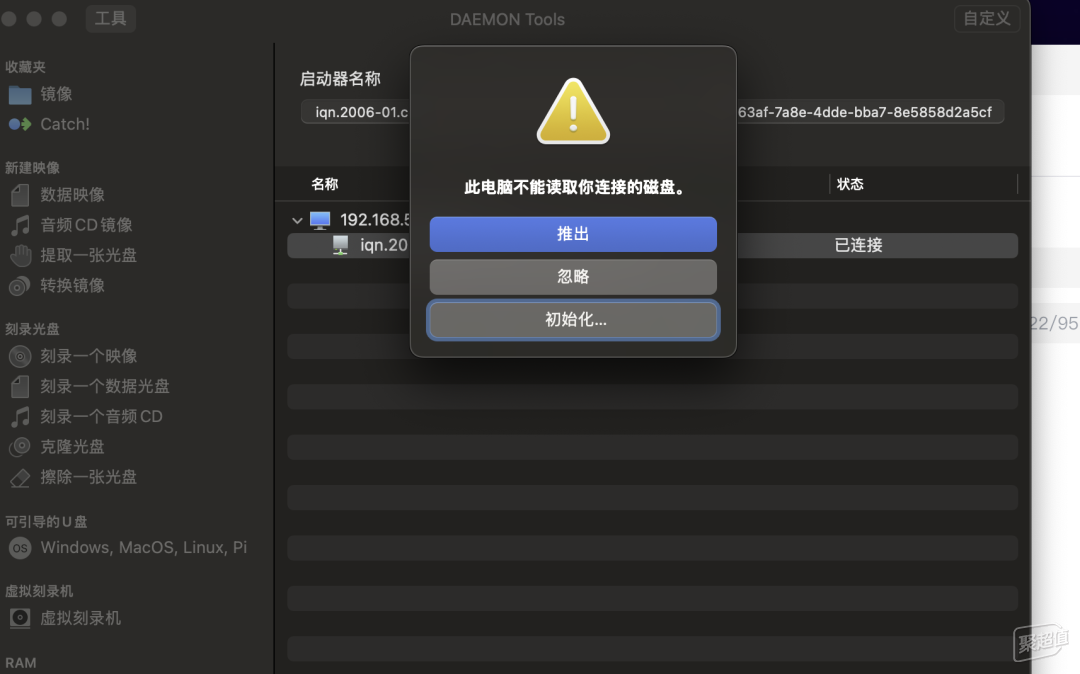
Task: Click the DAEMON Tools window title
Action: pos(508,19)
